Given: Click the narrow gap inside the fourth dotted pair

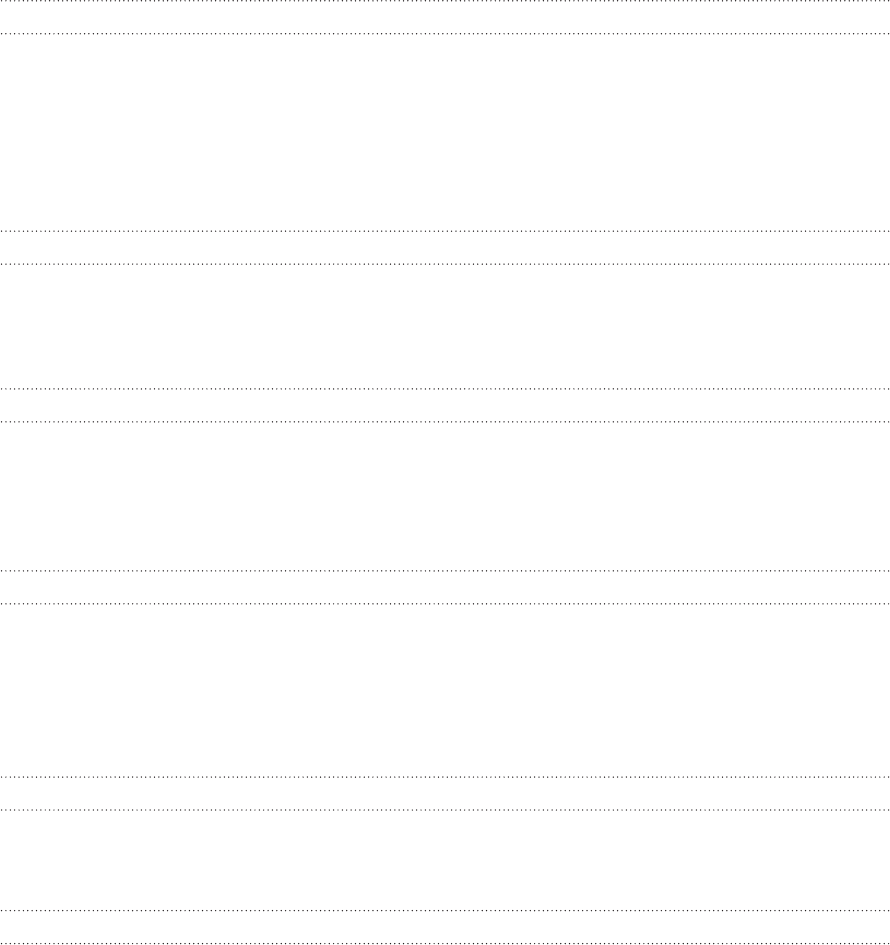Looking at the screenshot, I should (x=445, y=586).
